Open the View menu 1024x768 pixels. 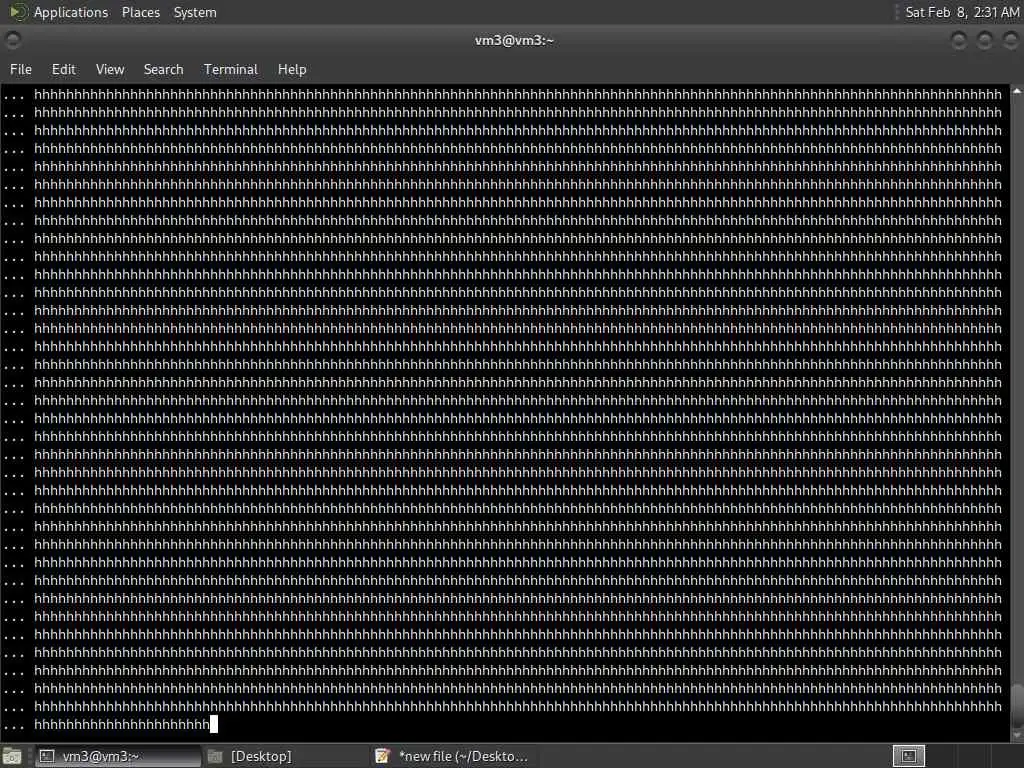pos(110,69)
